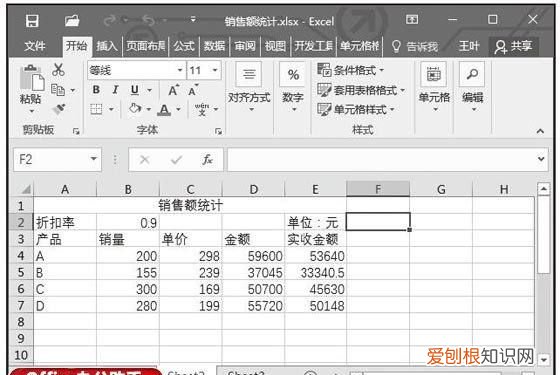This screenshot has width=560, height=375.
Task: Select column F header
Action: point(378,189)
